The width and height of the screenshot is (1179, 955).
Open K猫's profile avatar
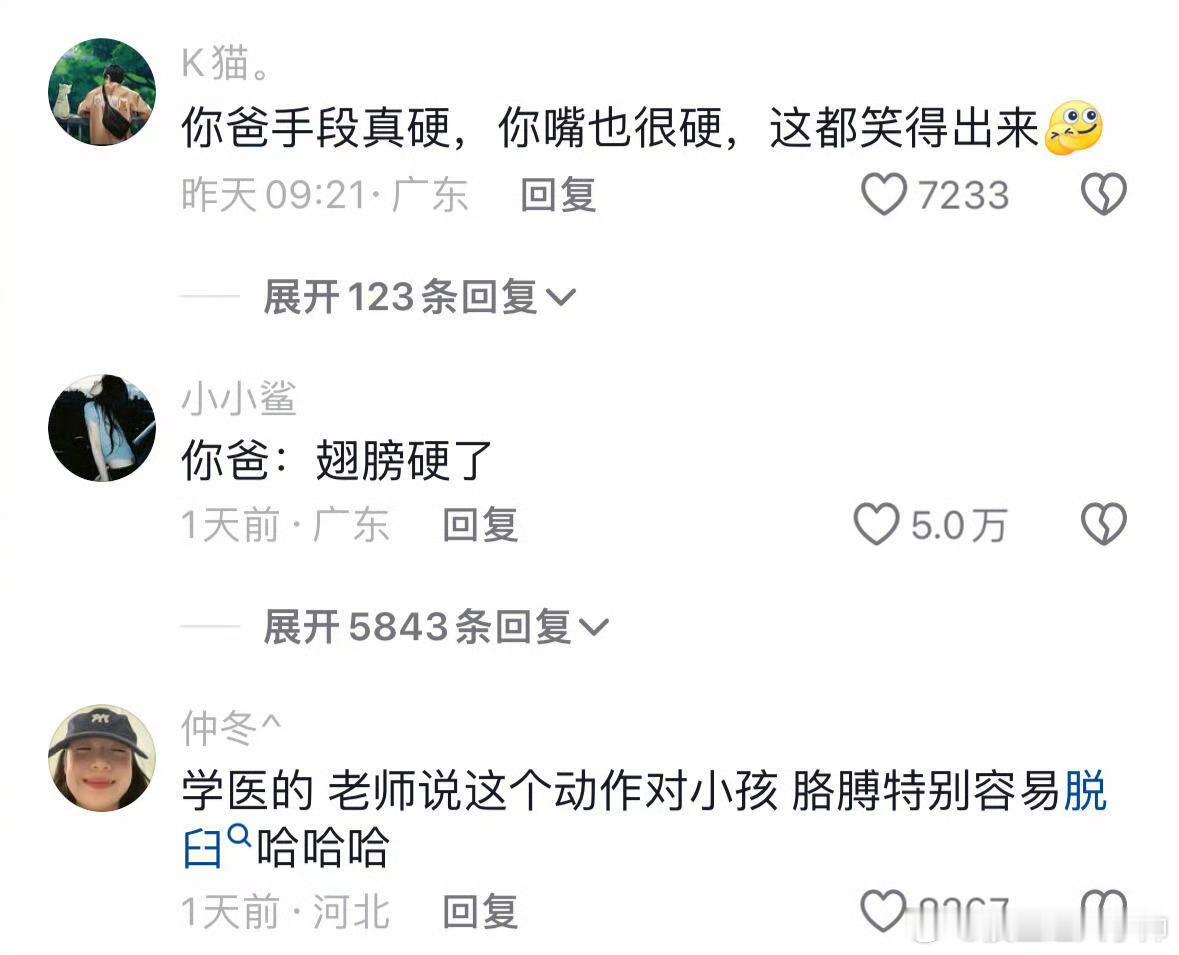102,92
